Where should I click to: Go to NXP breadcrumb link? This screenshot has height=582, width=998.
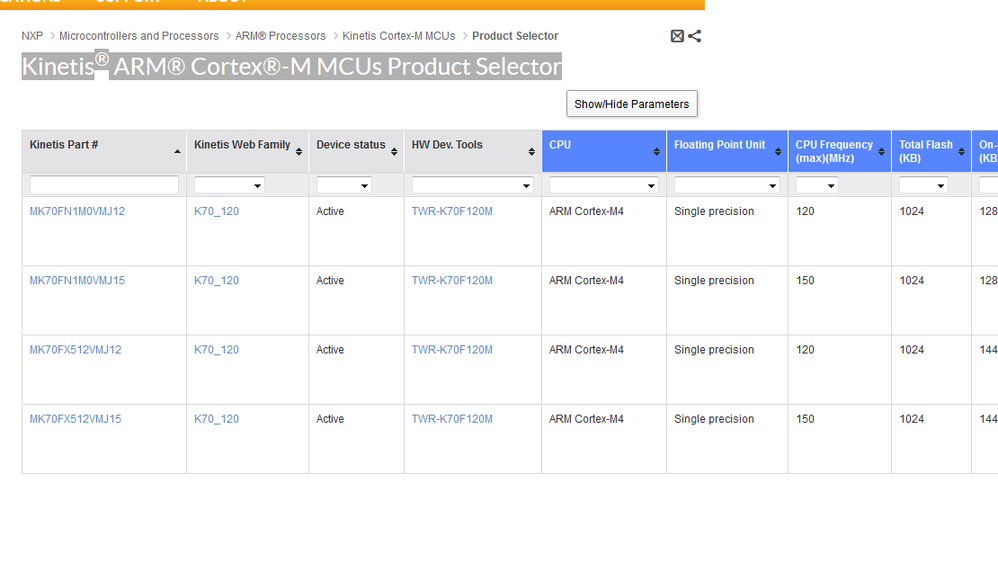[32, 36]
